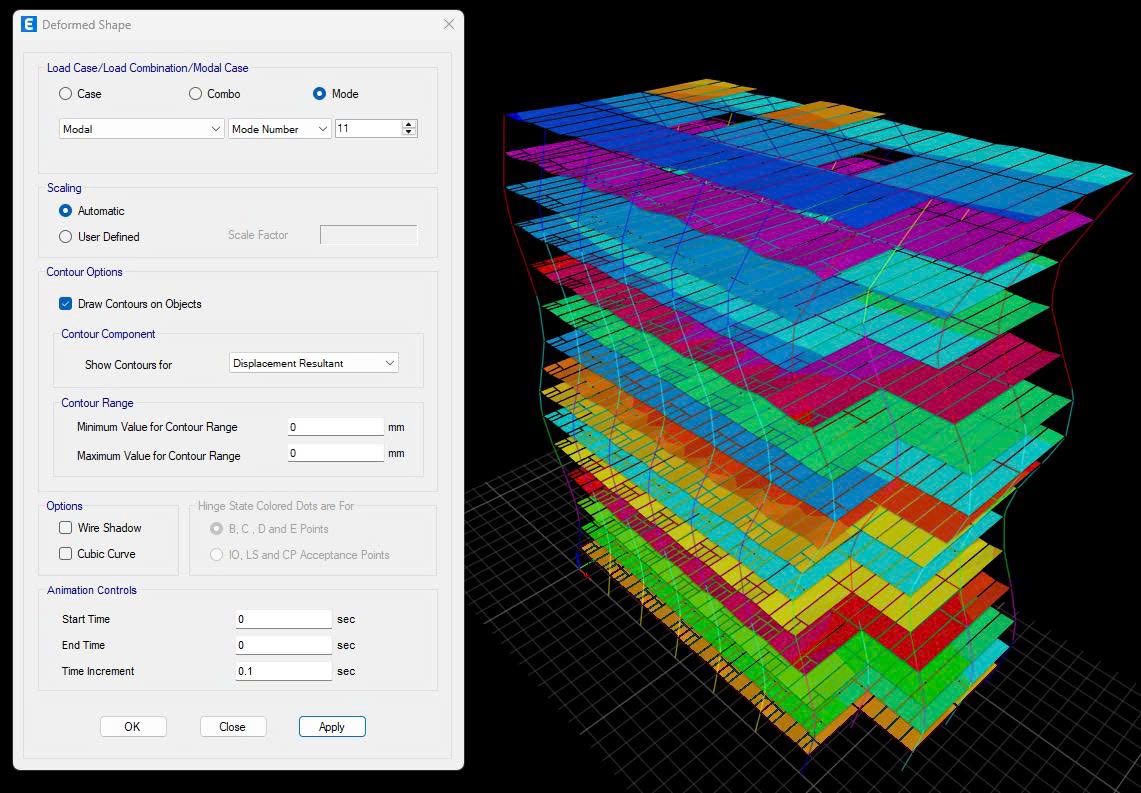Toggle Draw Contours on Objects checkbox
Image resolution: width=1141 pixels, height=793 pixels.
[65, 304]
